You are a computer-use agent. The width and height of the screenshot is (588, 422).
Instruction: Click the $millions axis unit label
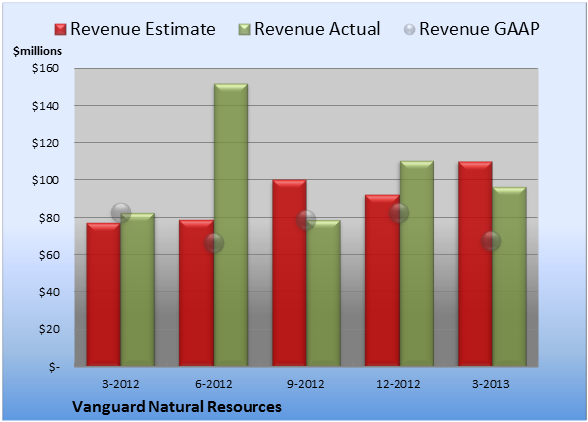click(x=37, y=51)
